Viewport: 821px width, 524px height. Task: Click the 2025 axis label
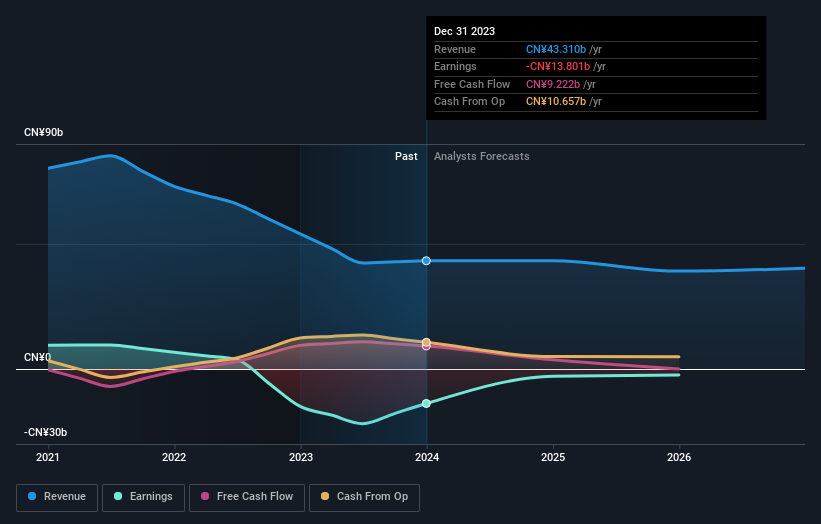click(553, 457)
